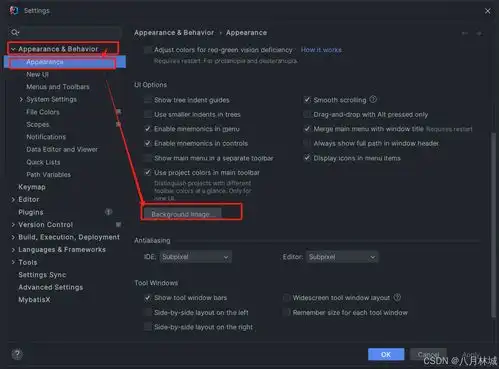This screenshot has width=499, height=369.
Task: Uncheck Use project colors in main toolbar
Action: [148, 172]
